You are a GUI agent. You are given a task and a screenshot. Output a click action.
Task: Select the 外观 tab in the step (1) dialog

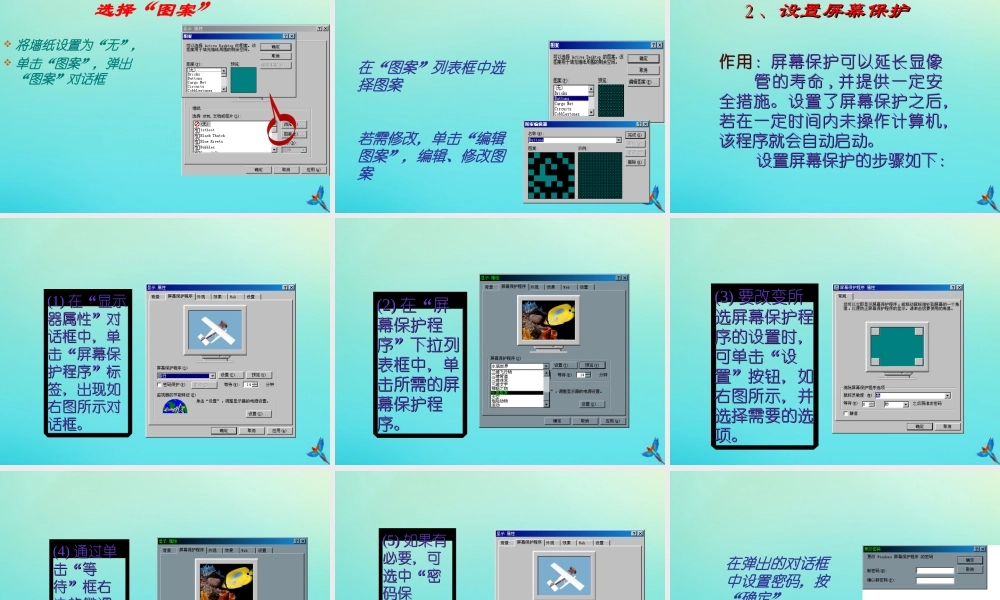(x=202, y=296)
